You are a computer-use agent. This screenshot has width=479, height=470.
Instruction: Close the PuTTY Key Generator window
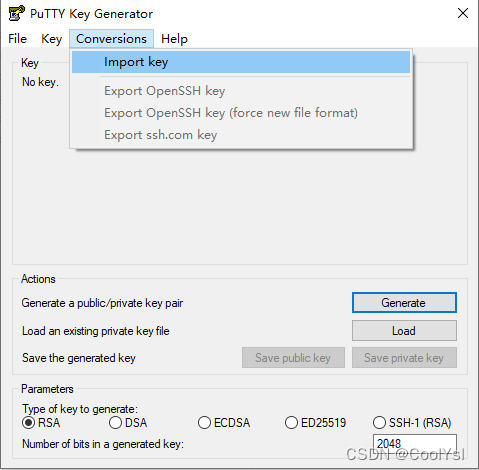click(463, 13)
